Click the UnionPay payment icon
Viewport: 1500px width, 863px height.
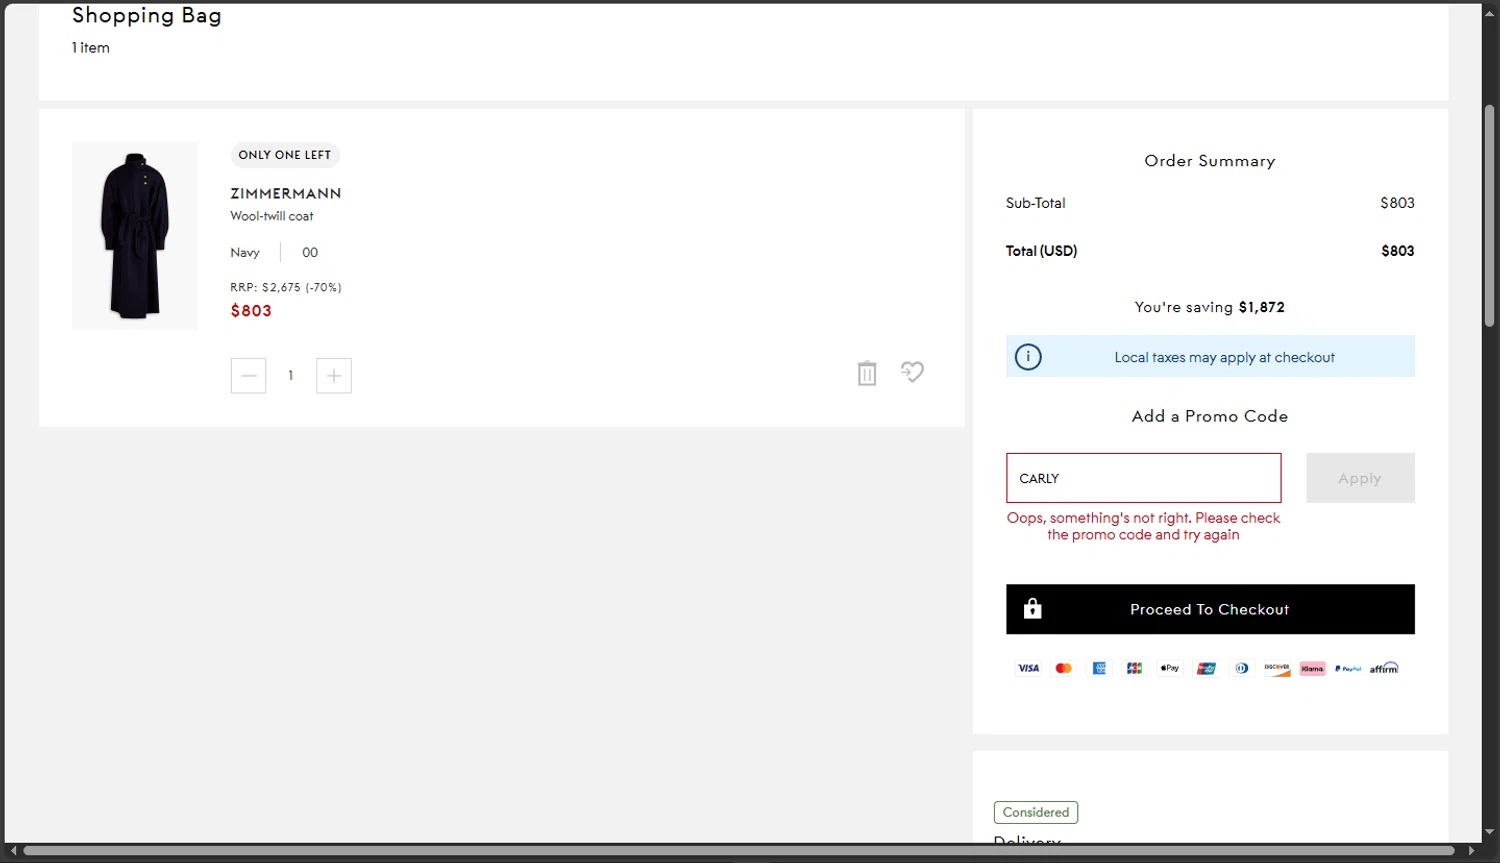click(1206, 668)
